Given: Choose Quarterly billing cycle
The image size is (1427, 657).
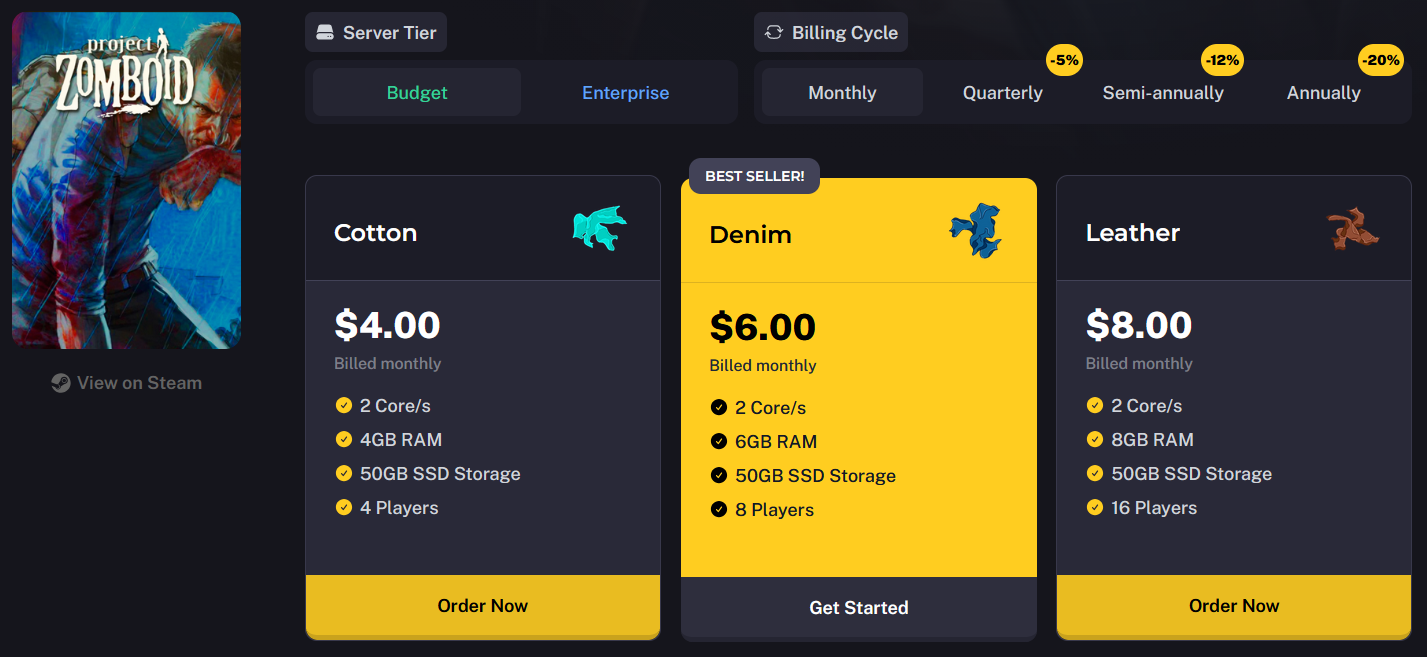Looking at the screenshot, I should [1002, 93].
